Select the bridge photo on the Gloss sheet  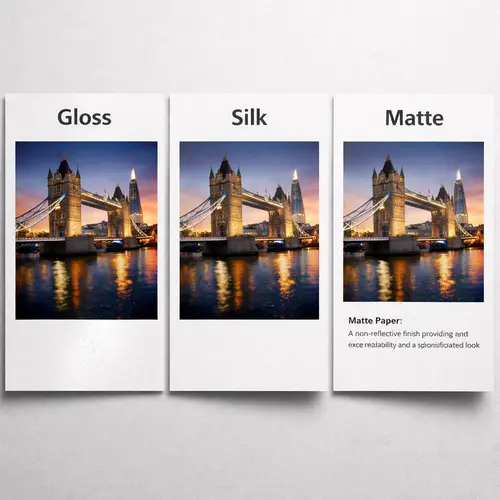pyautogui.click(x=86, y=230)
